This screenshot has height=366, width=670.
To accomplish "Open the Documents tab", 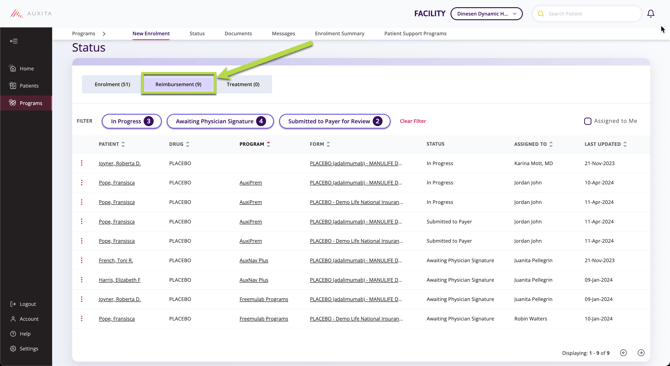I will 238,34.
